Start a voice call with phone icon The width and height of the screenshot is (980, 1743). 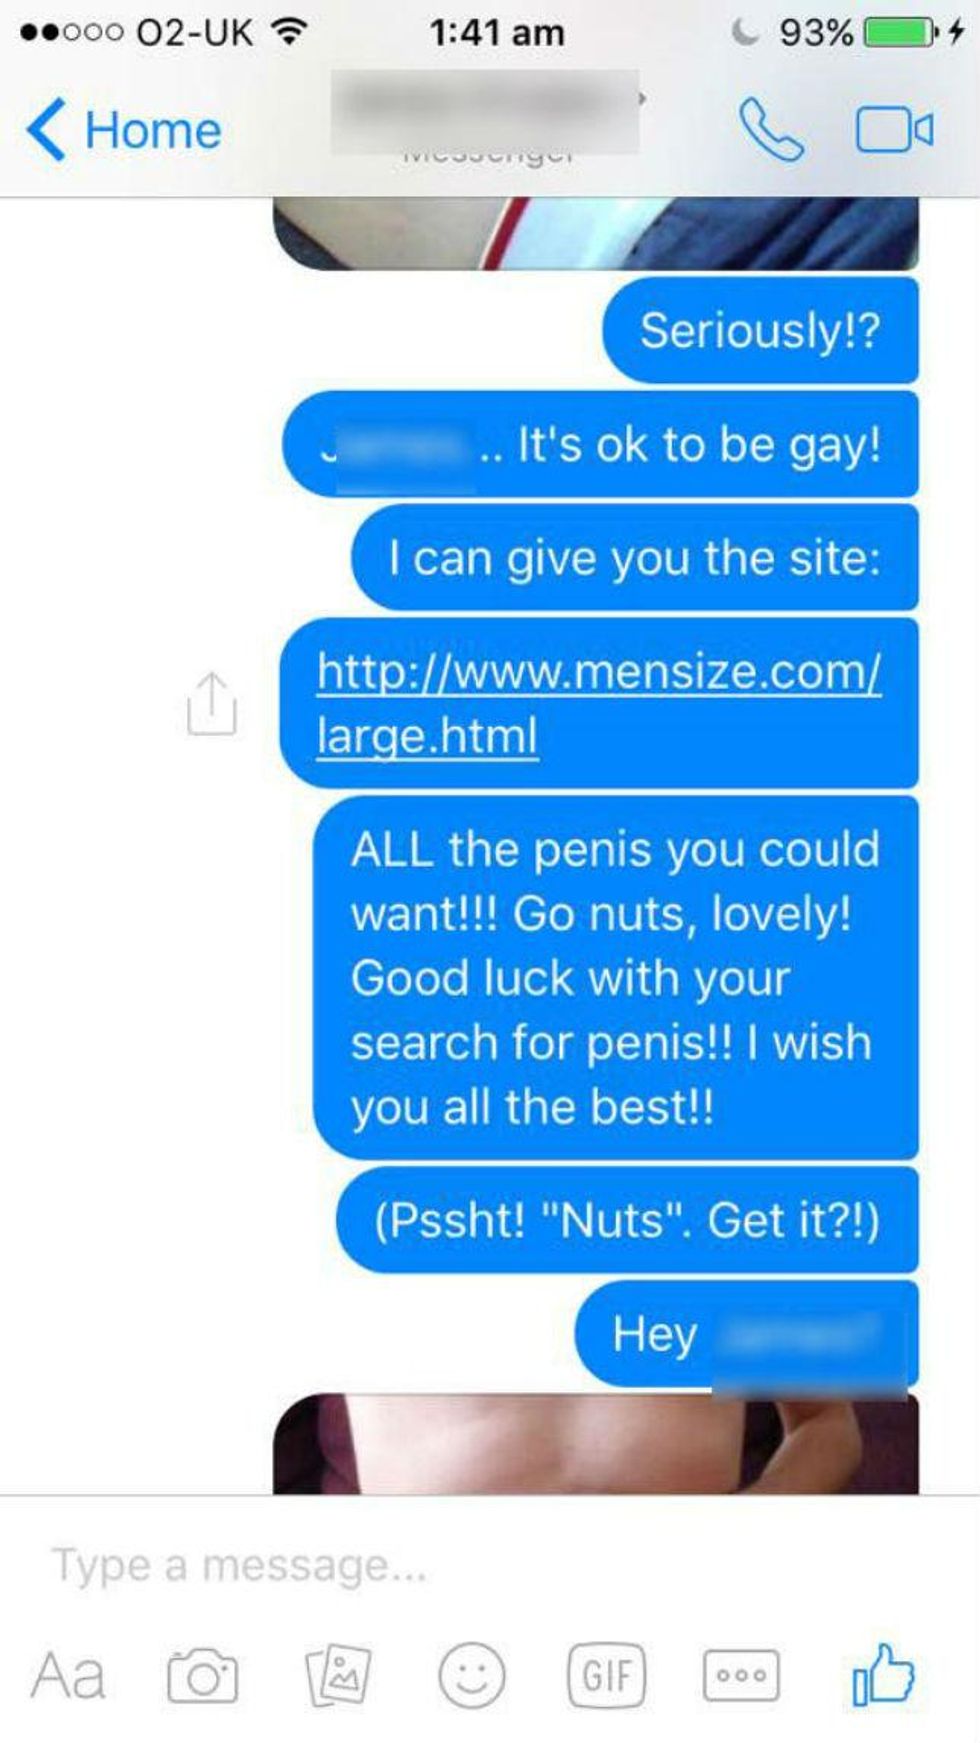click(771, 130)
